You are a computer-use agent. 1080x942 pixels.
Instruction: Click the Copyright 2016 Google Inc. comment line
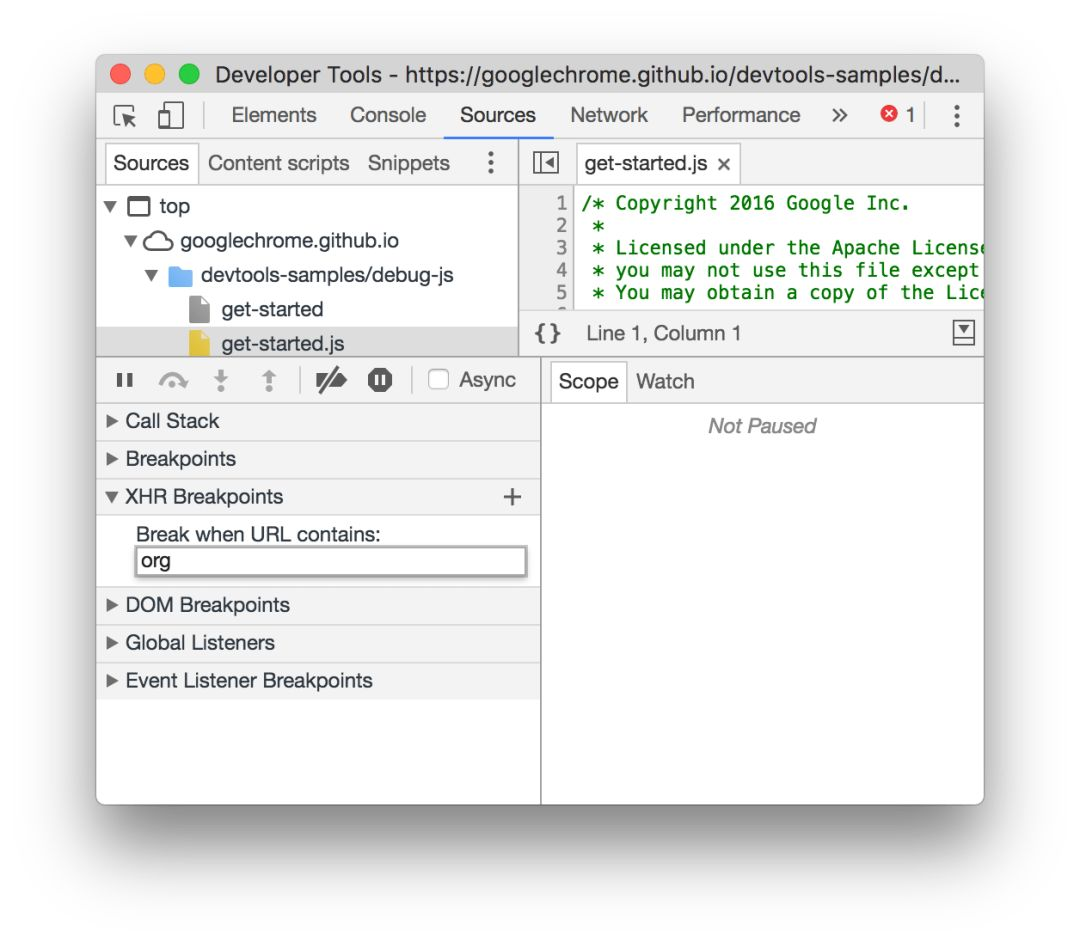745,203
